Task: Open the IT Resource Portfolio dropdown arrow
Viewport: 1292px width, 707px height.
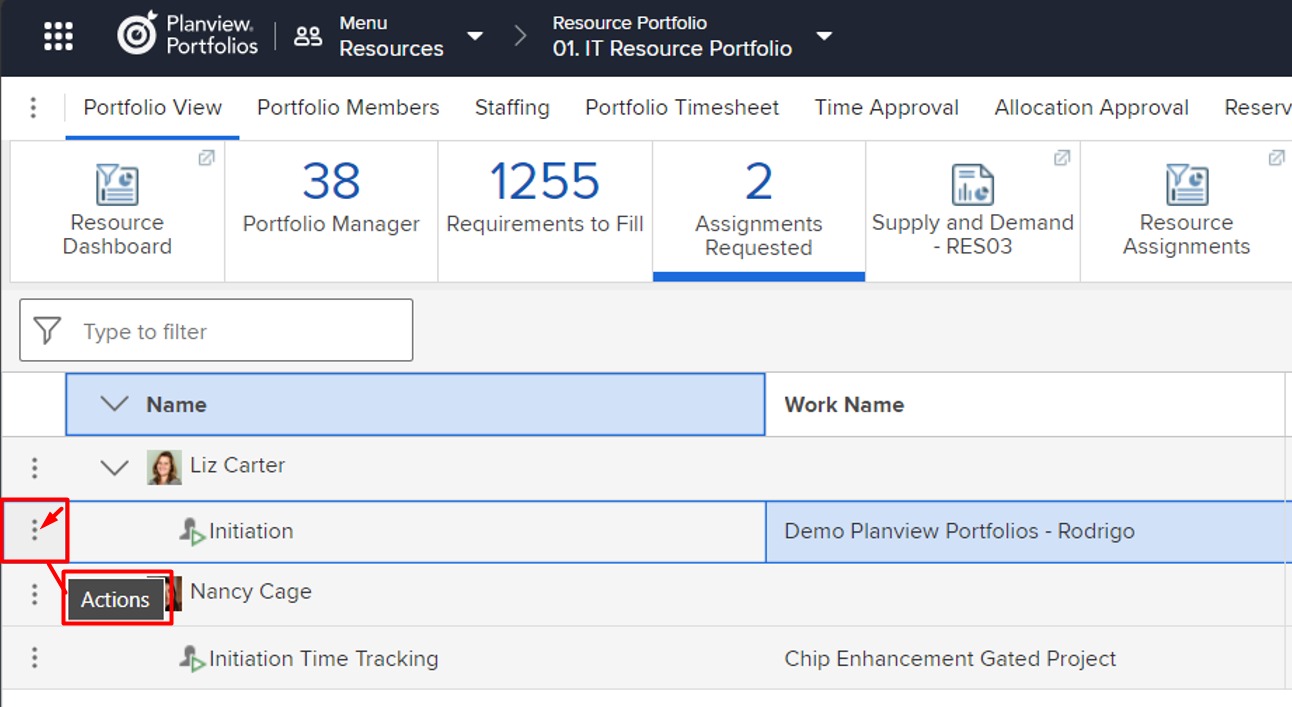Action: click(824, 36)
